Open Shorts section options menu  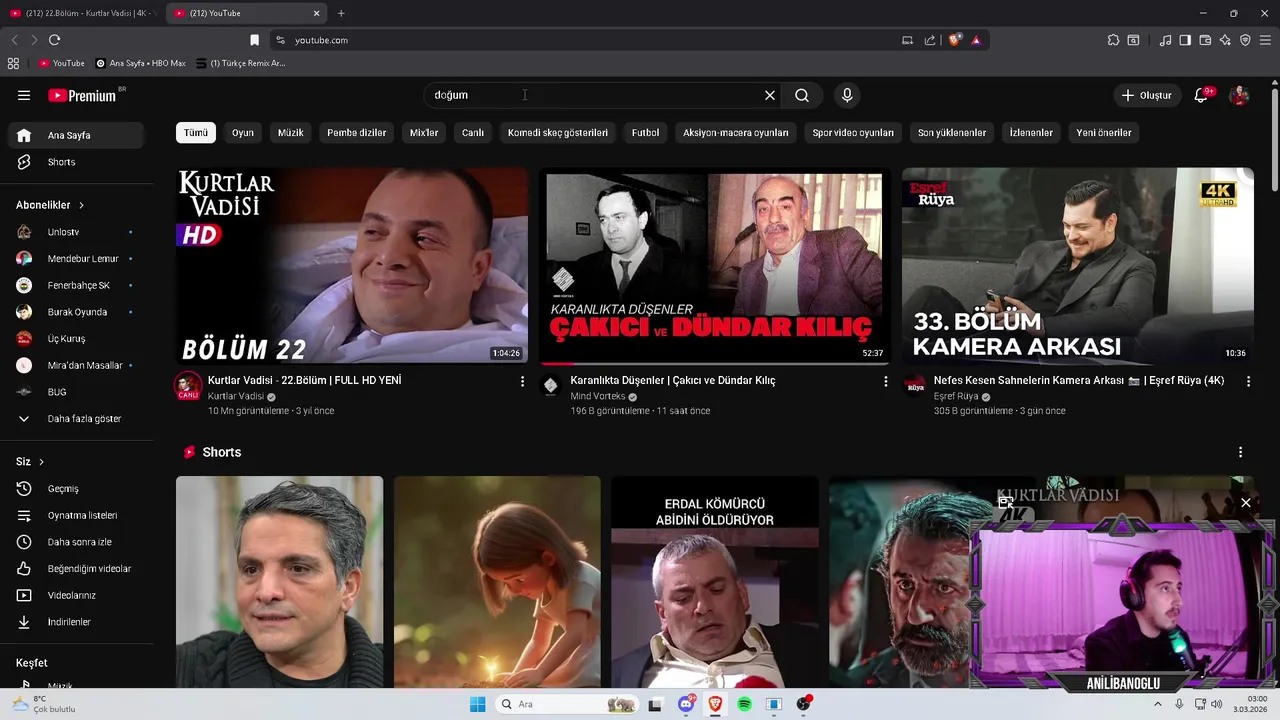[x=1241, y=452]
